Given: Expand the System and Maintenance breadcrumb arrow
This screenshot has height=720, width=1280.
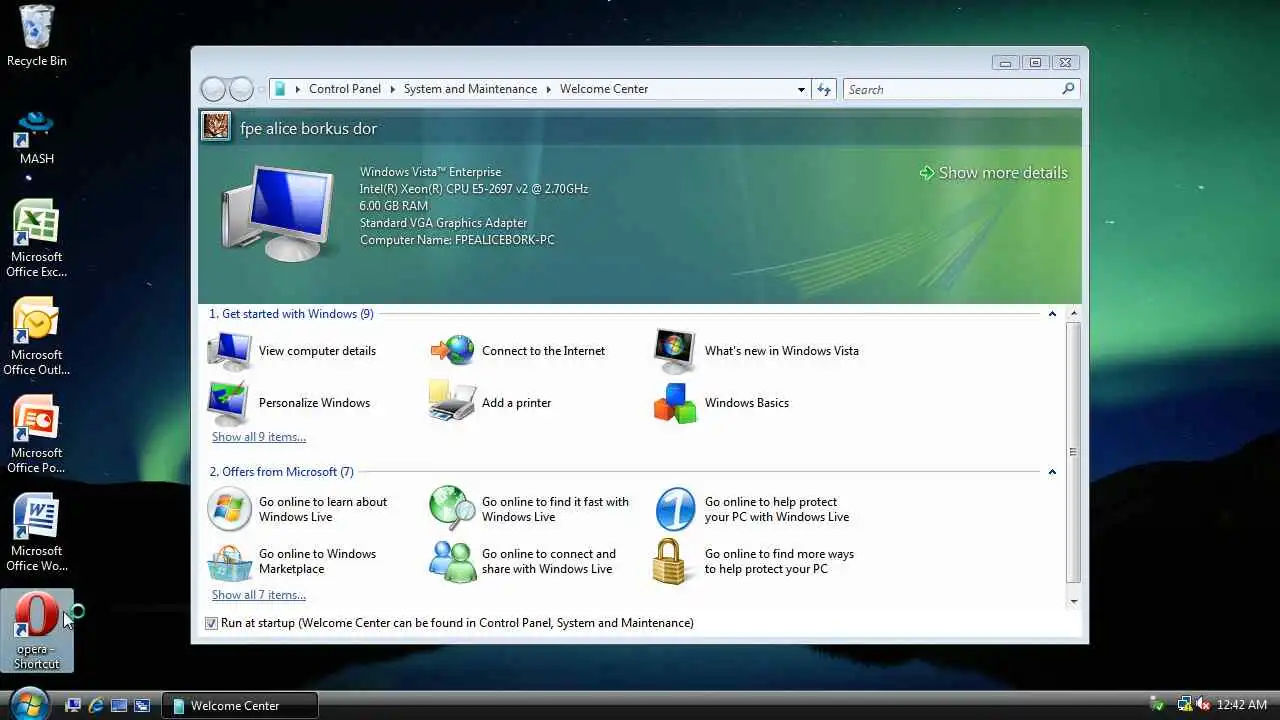Looking at the screenshot, I should 548,89.
